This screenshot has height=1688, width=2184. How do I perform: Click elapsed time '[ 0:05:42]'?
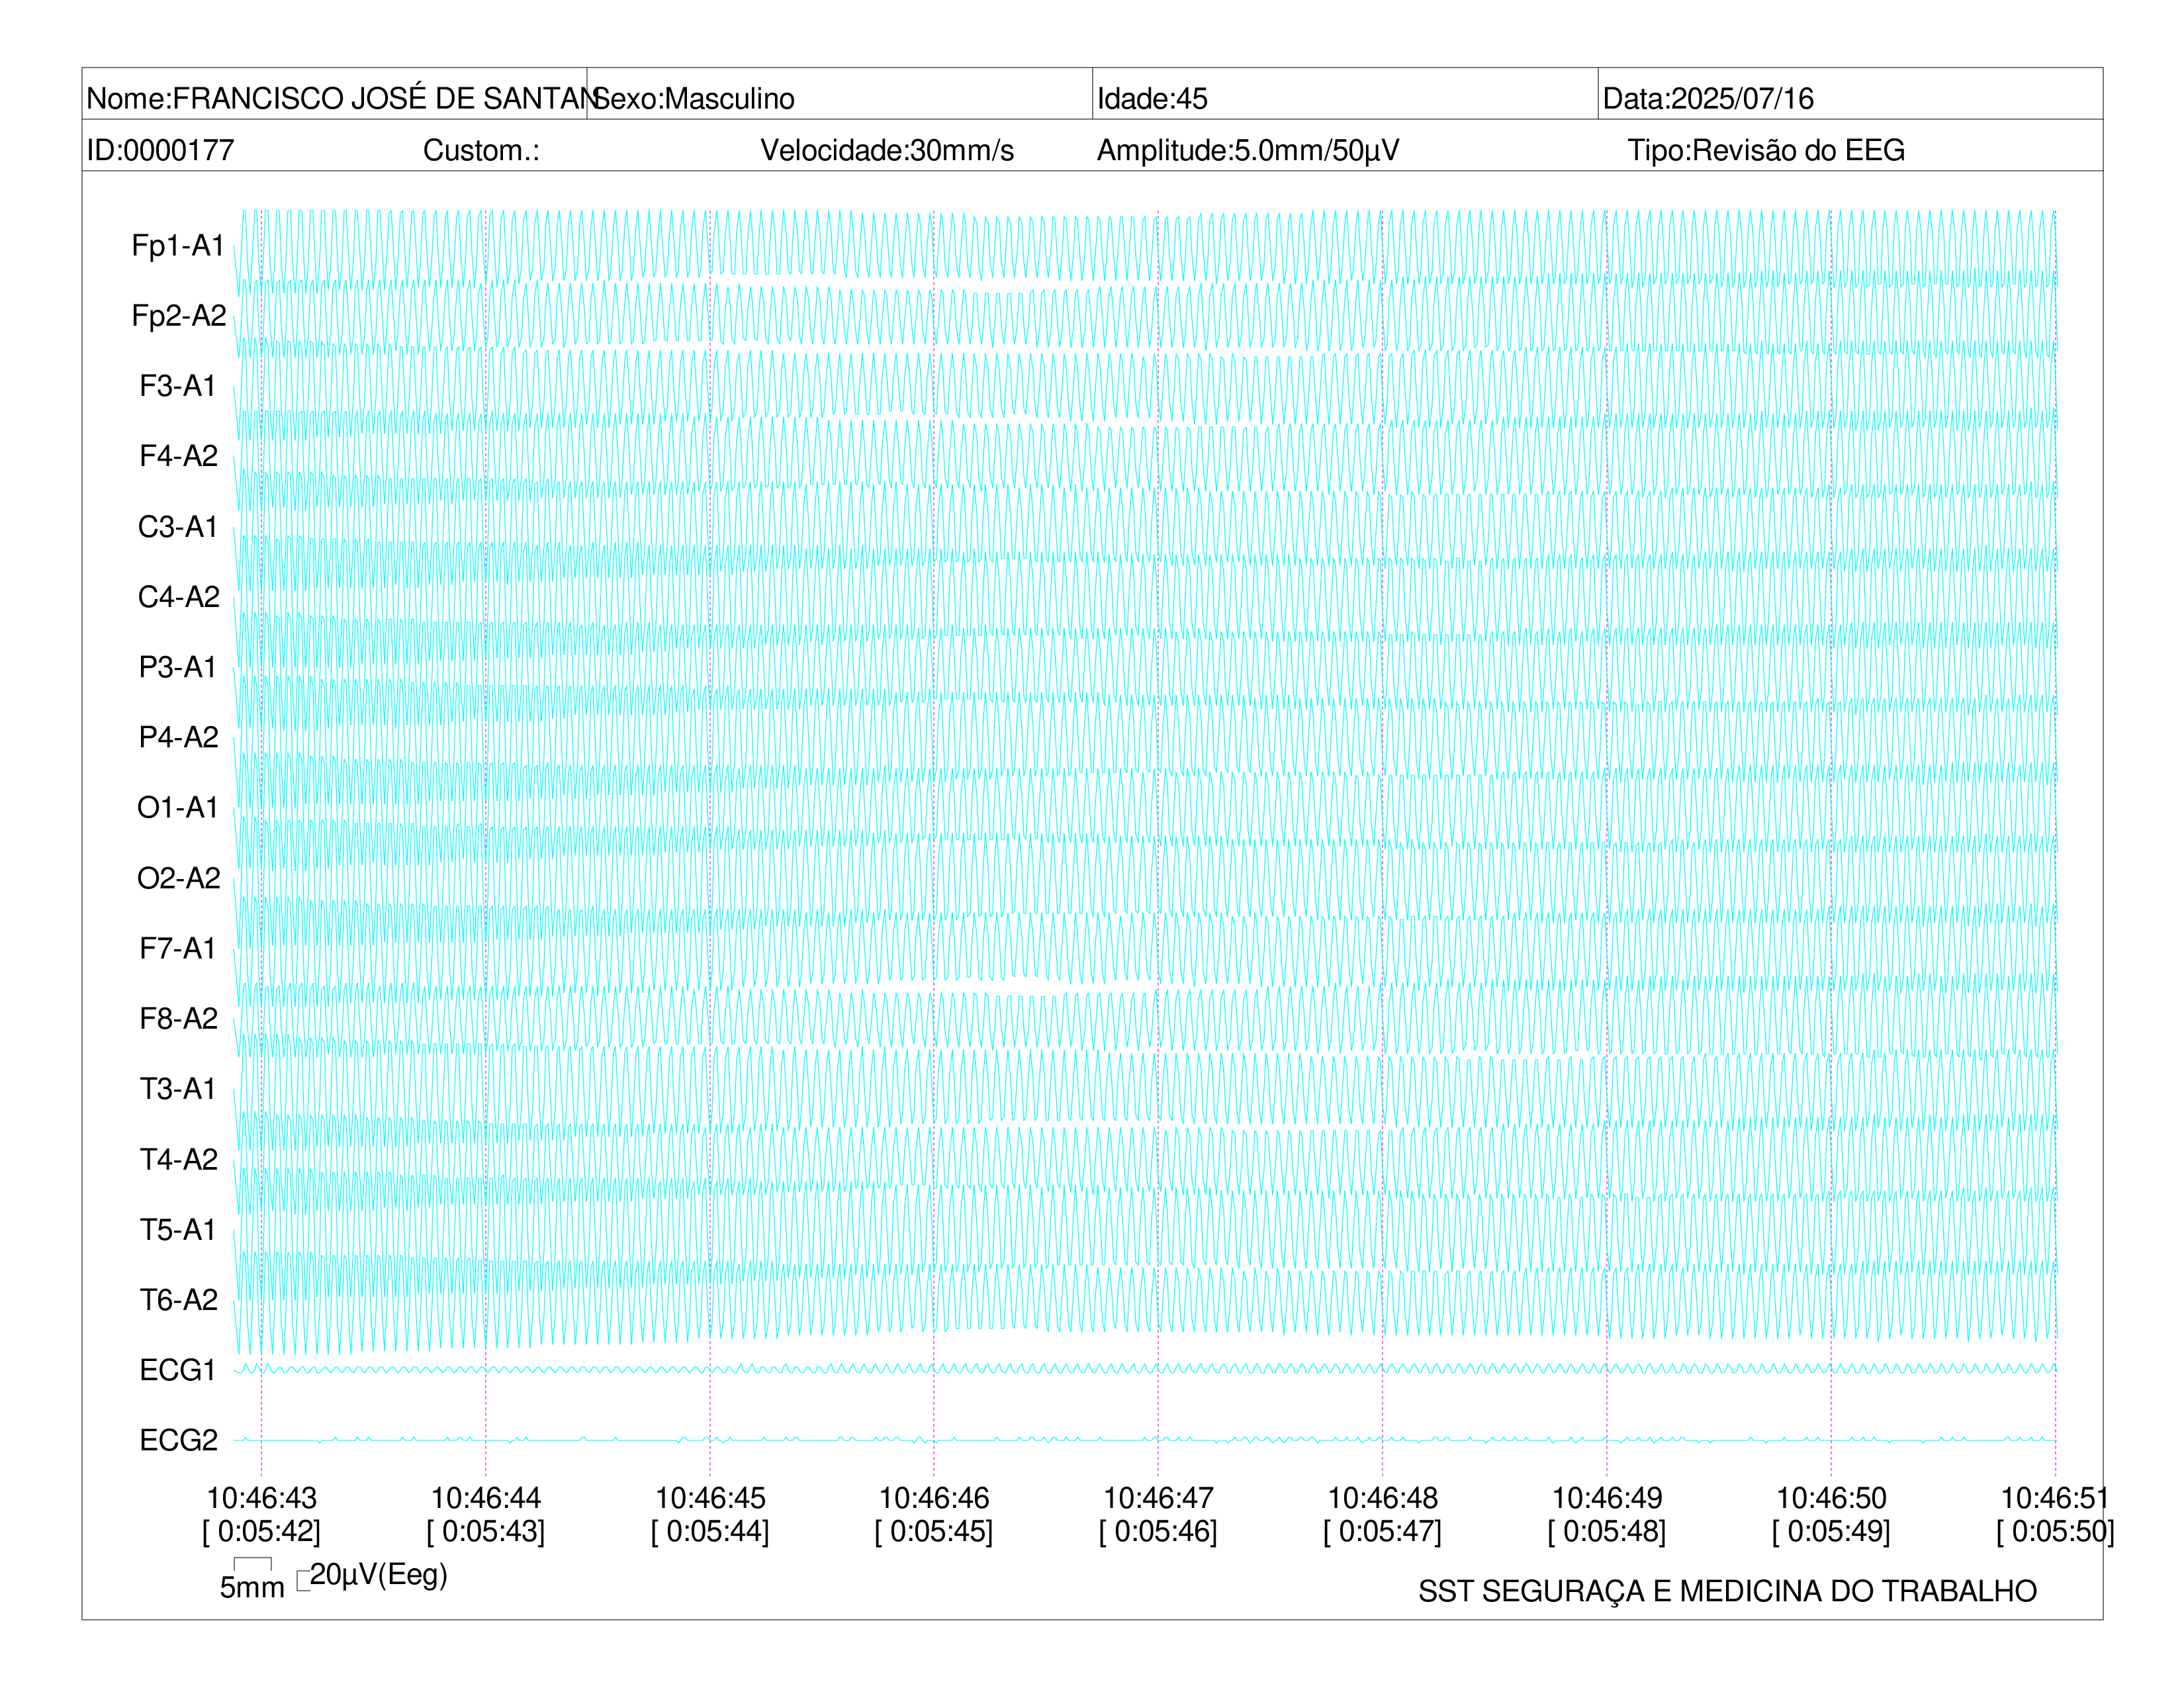coord(262,1531)
